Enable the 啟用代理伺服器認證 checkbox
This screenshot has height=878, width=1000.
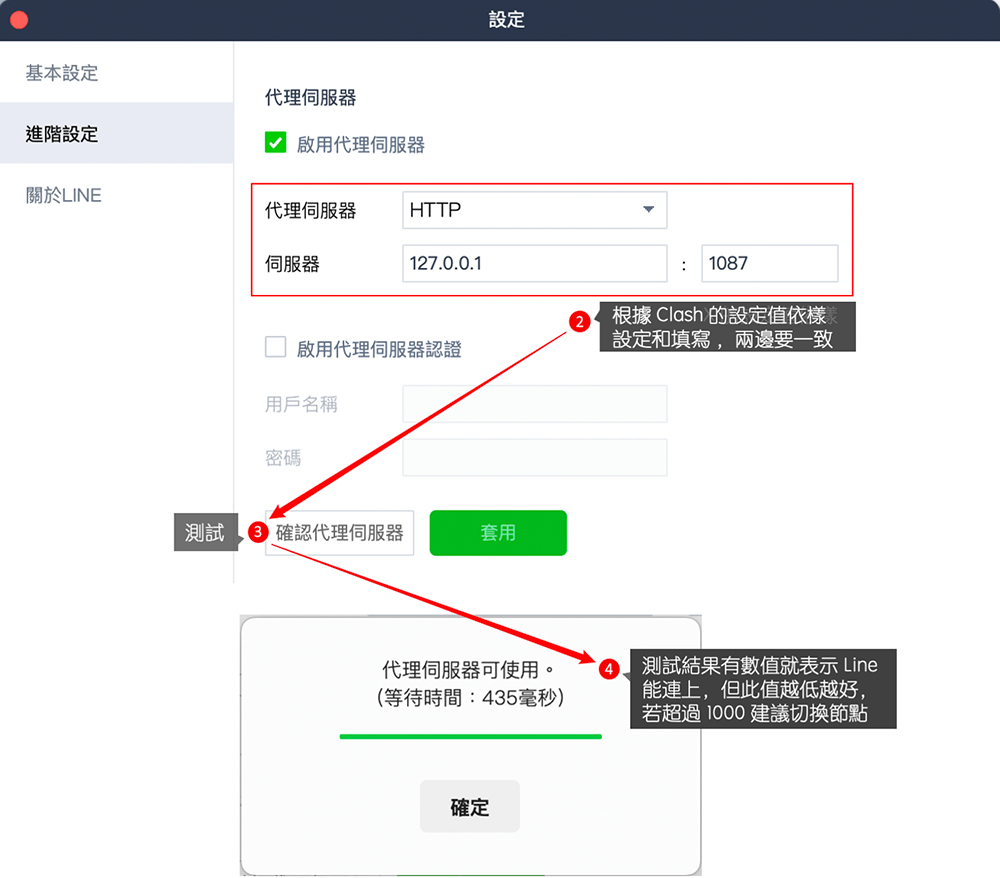pyautogui.click(x=276, y=347)
